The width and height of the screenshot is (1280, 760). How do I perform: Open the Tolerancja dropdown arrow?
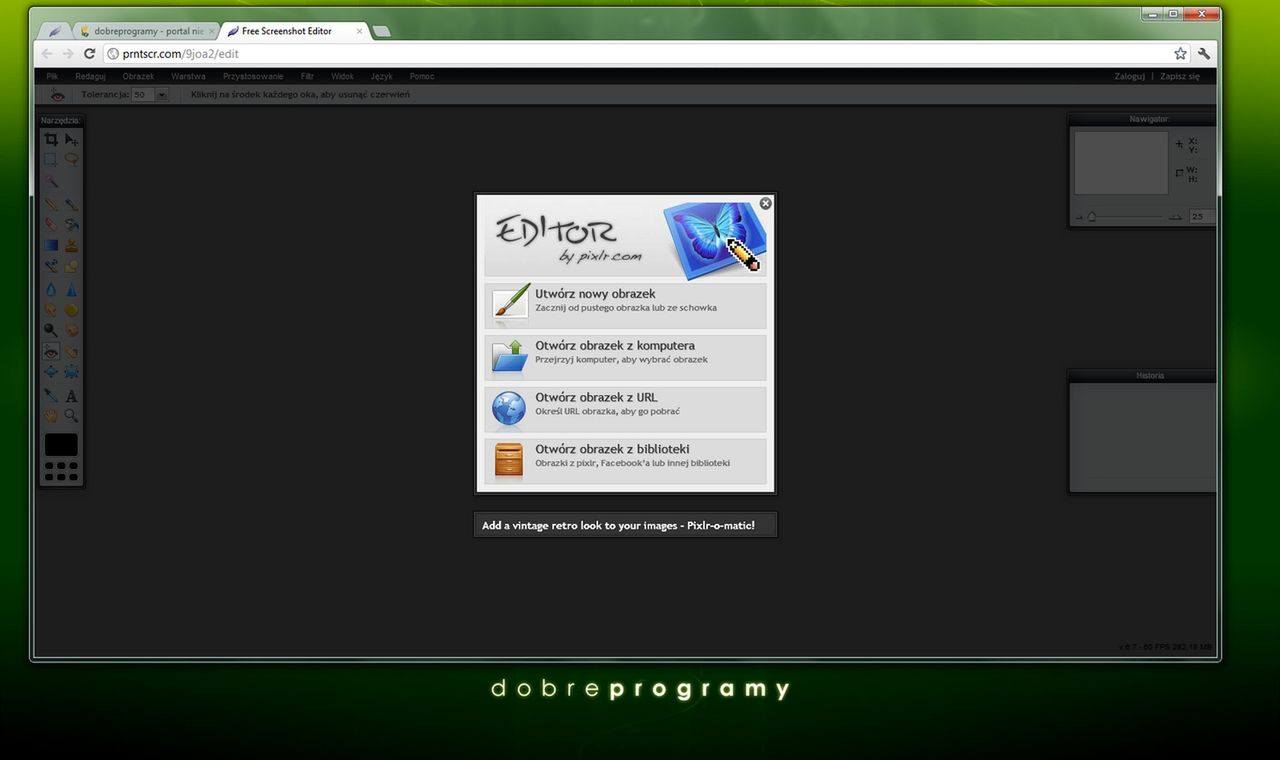[162, 94]
